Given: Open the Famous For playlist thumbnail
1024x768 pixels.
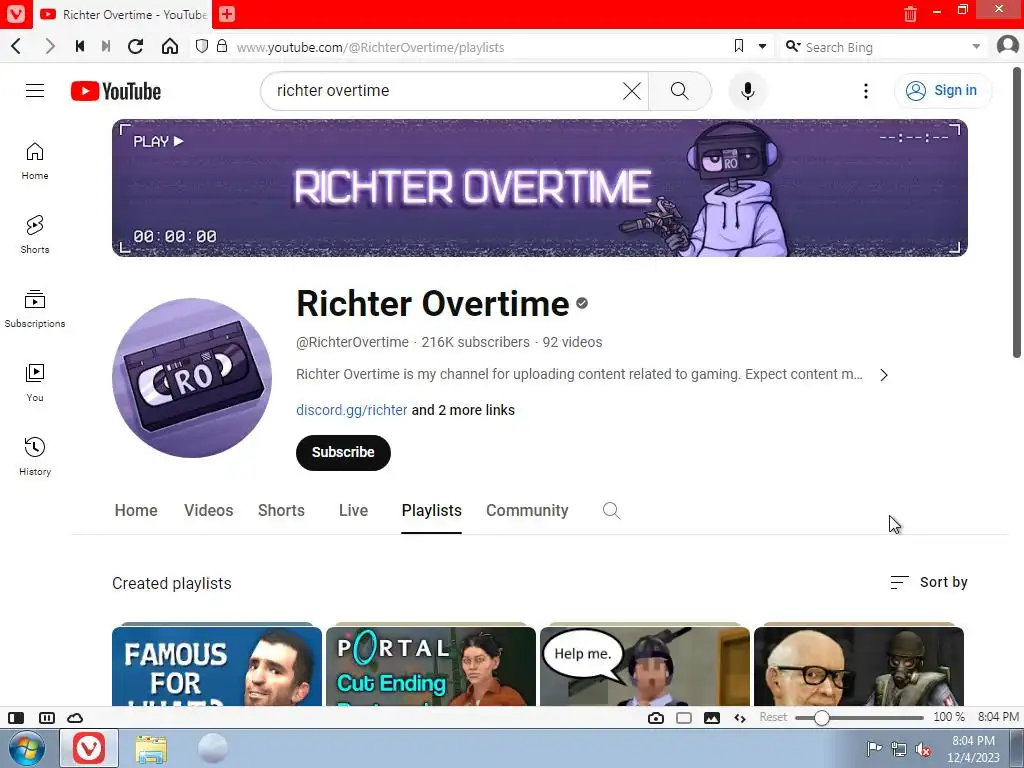Looking at the screenshot, I should 217,666.
